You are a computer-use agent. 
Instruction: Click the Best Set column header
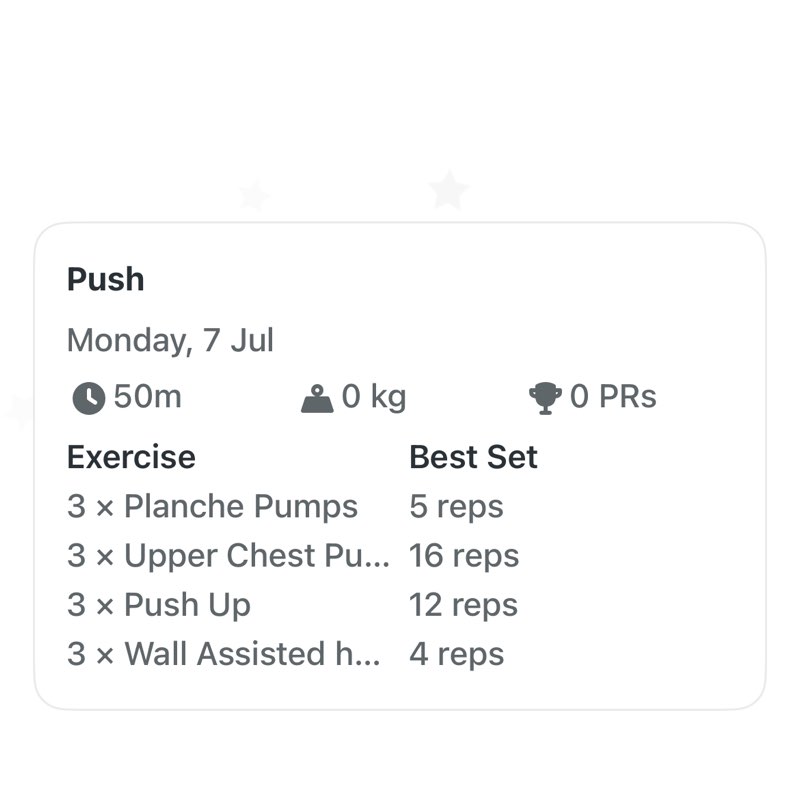pyautogui.click(x=473, y=457)
